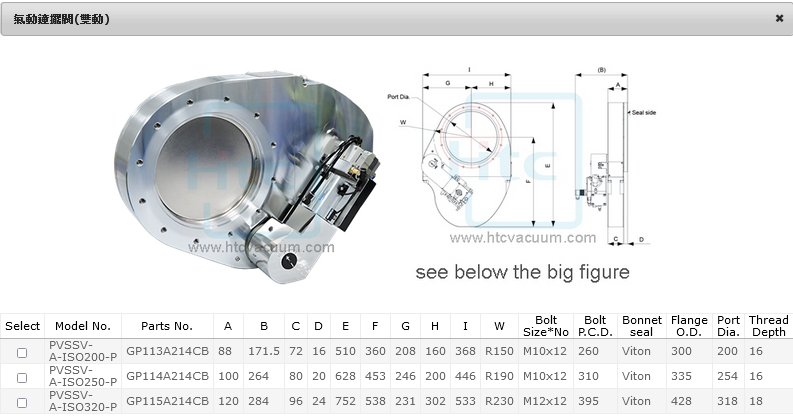Click the Port Dia. column header
The width and height of the screenshot is (793, 420).
coord(729,326)
